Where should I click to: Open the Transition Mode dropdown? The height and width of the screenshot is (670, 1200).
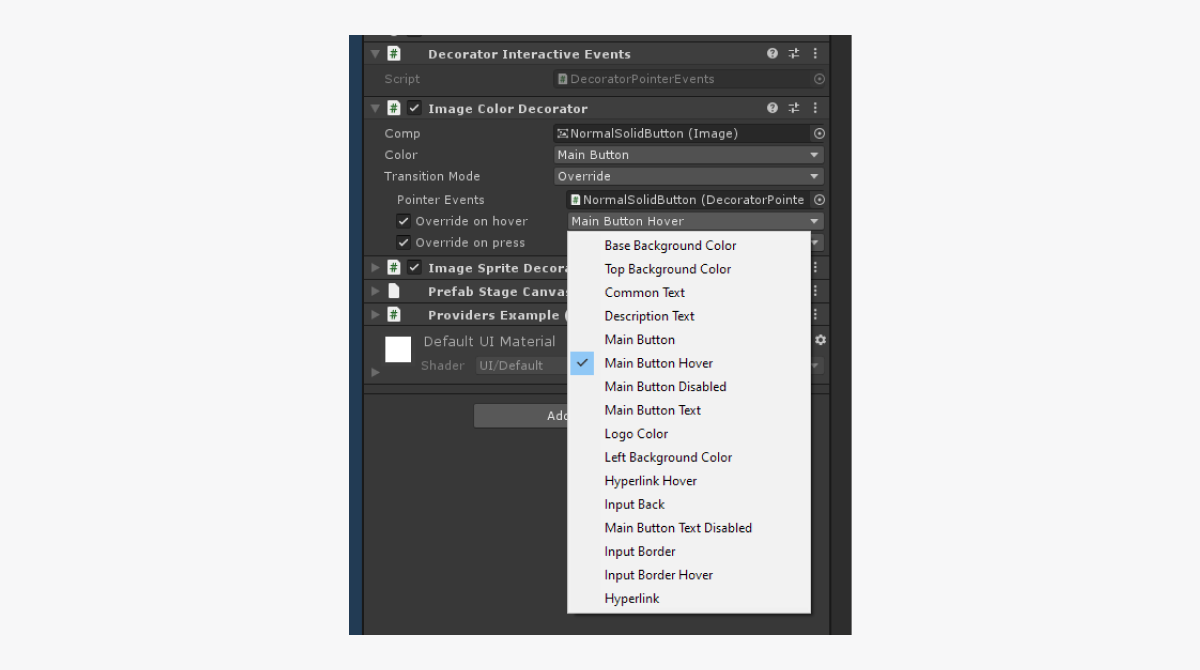coord(689,176)
